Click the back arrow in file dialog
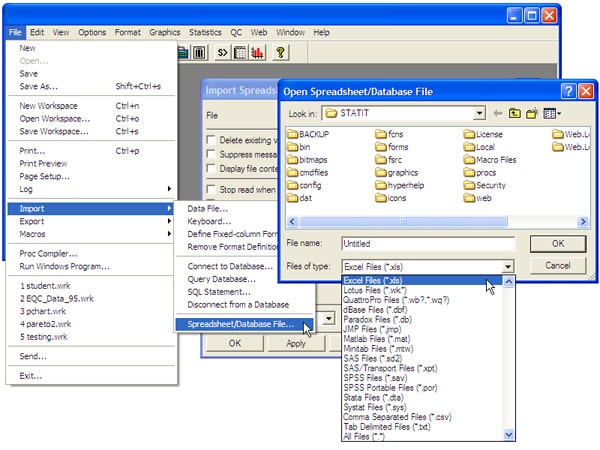600x450 pixels. coord(498,114)
